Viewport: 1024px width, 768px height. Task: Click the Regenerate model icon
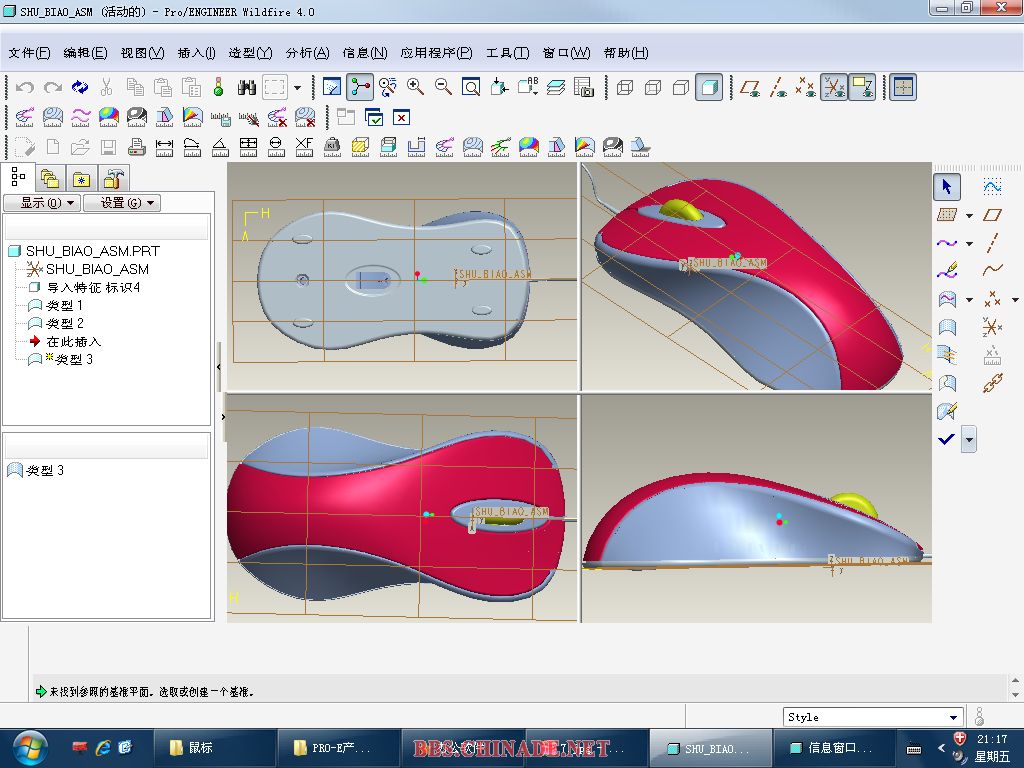coord(80,87)
